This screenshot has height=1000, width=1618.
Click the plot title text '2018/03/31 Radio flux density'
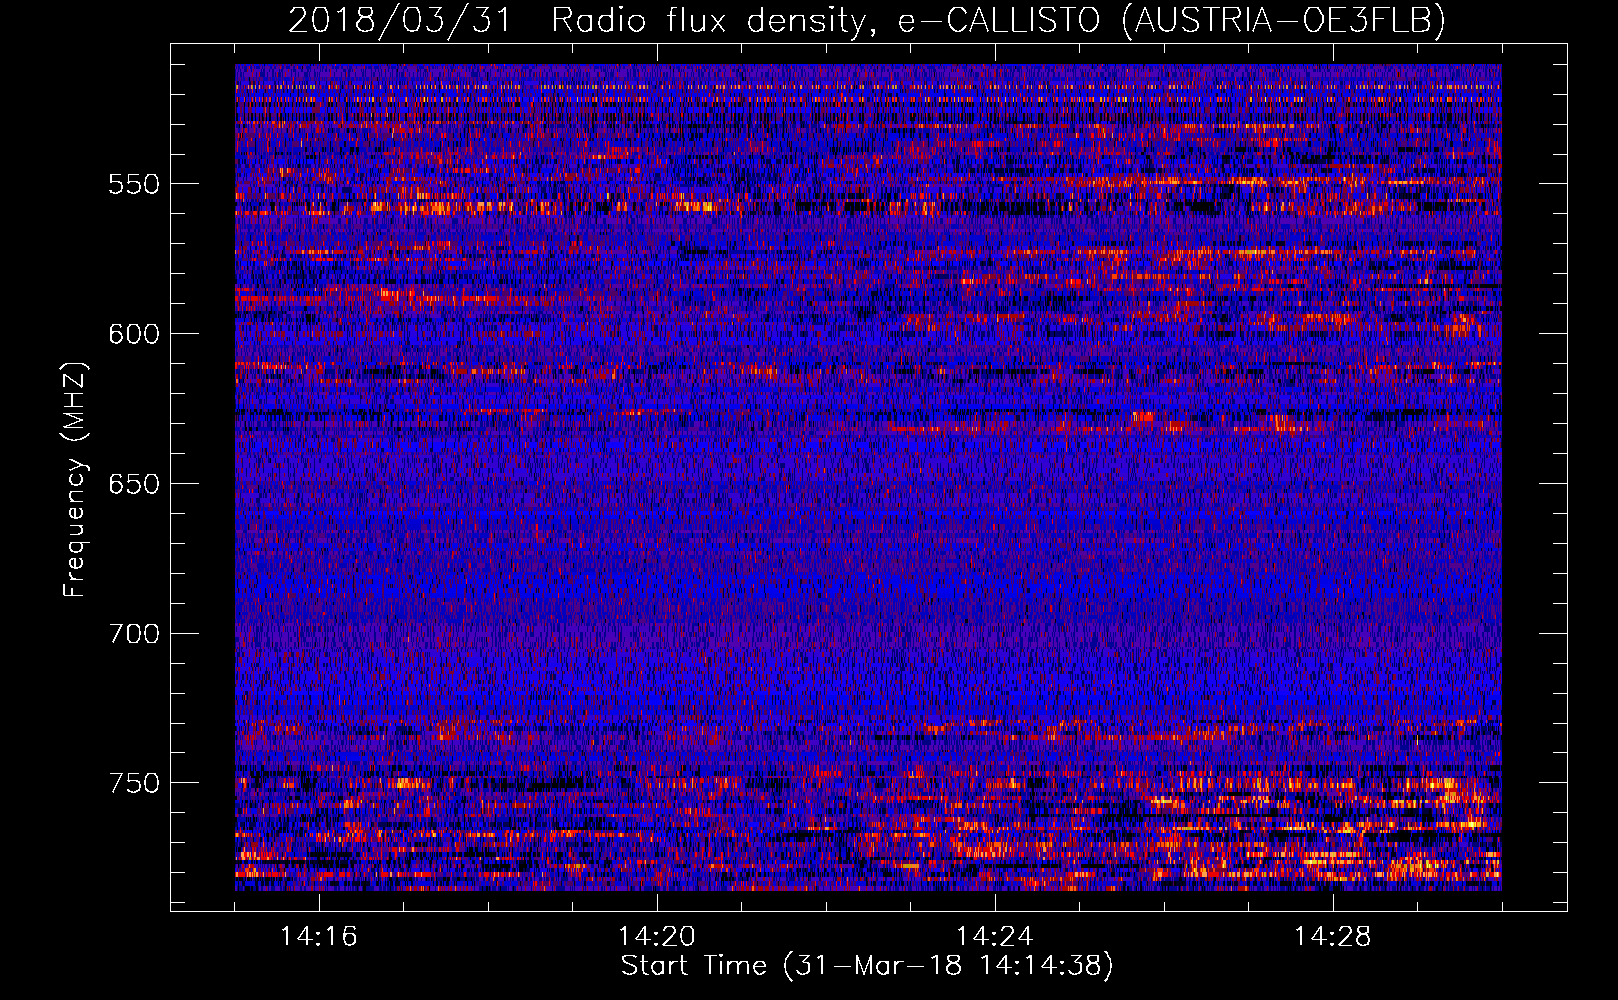[x=577, y=20]
